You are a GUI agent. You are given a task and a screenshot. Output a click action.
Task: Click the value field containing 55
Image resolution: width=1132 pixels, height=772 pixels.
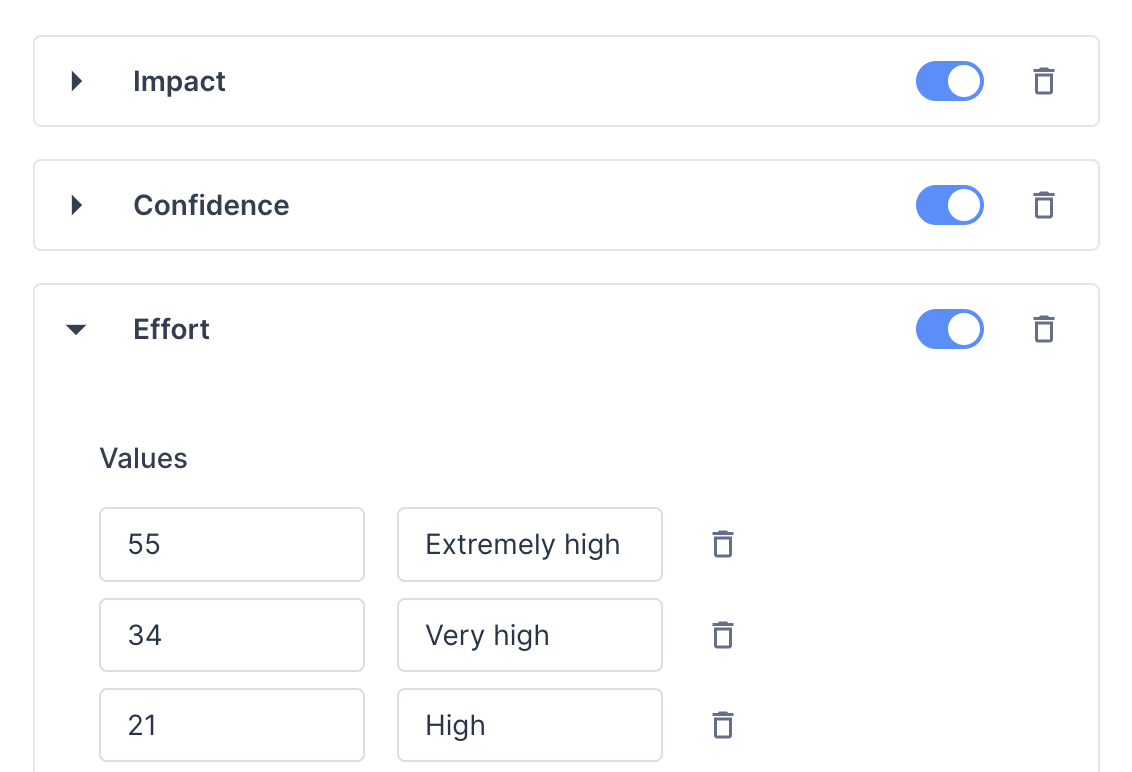(231, 544)
